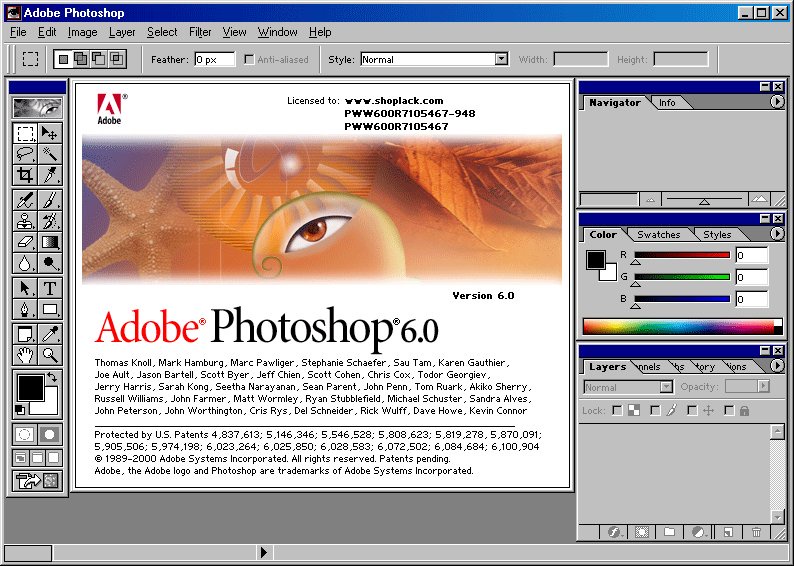Open the Style dropdown in options bar

(434, 59)
